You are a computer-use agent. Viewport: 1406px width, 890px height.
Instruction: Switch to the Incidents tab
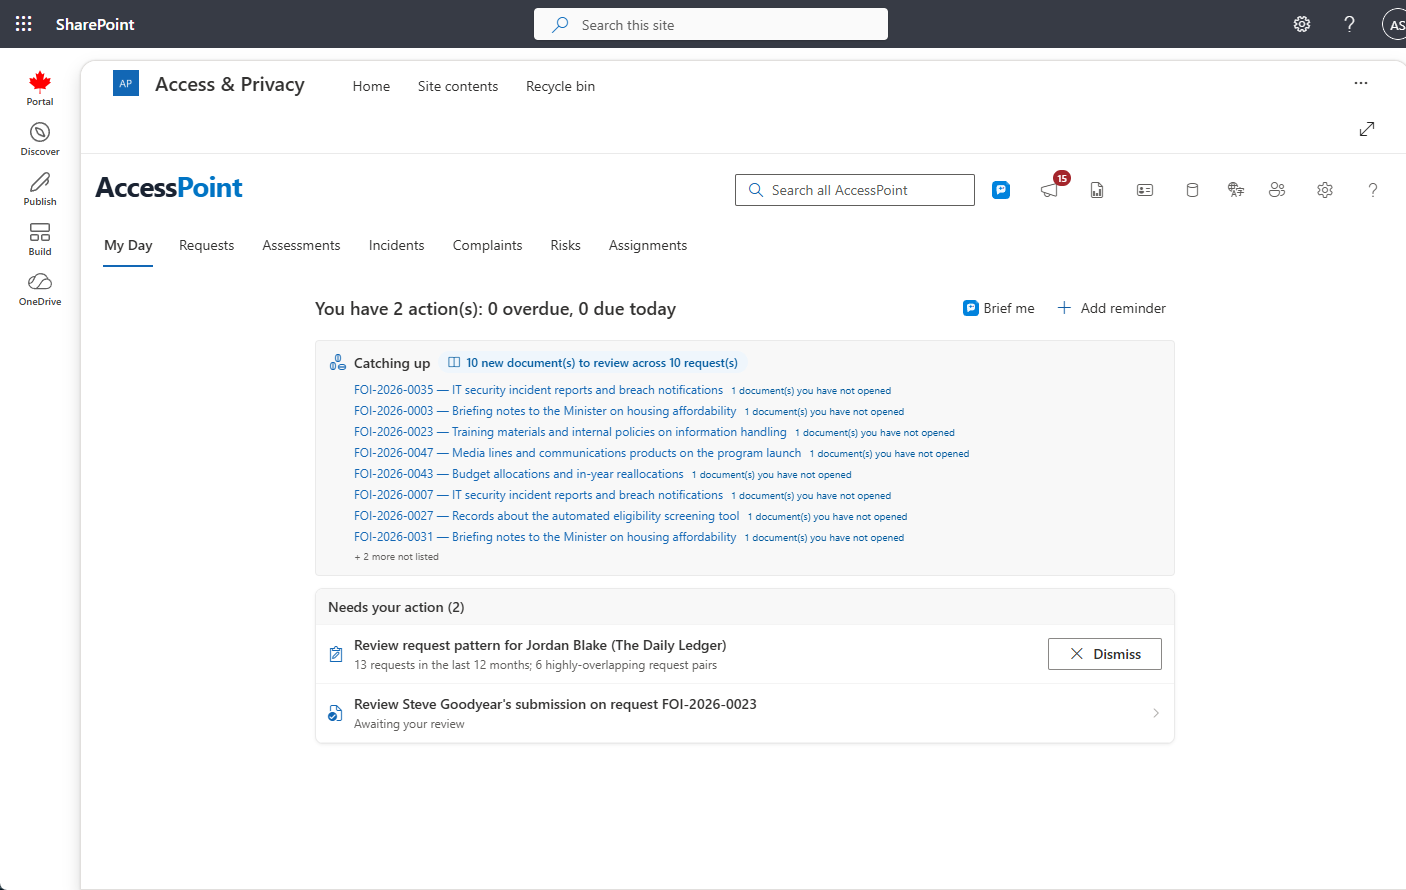396,245
